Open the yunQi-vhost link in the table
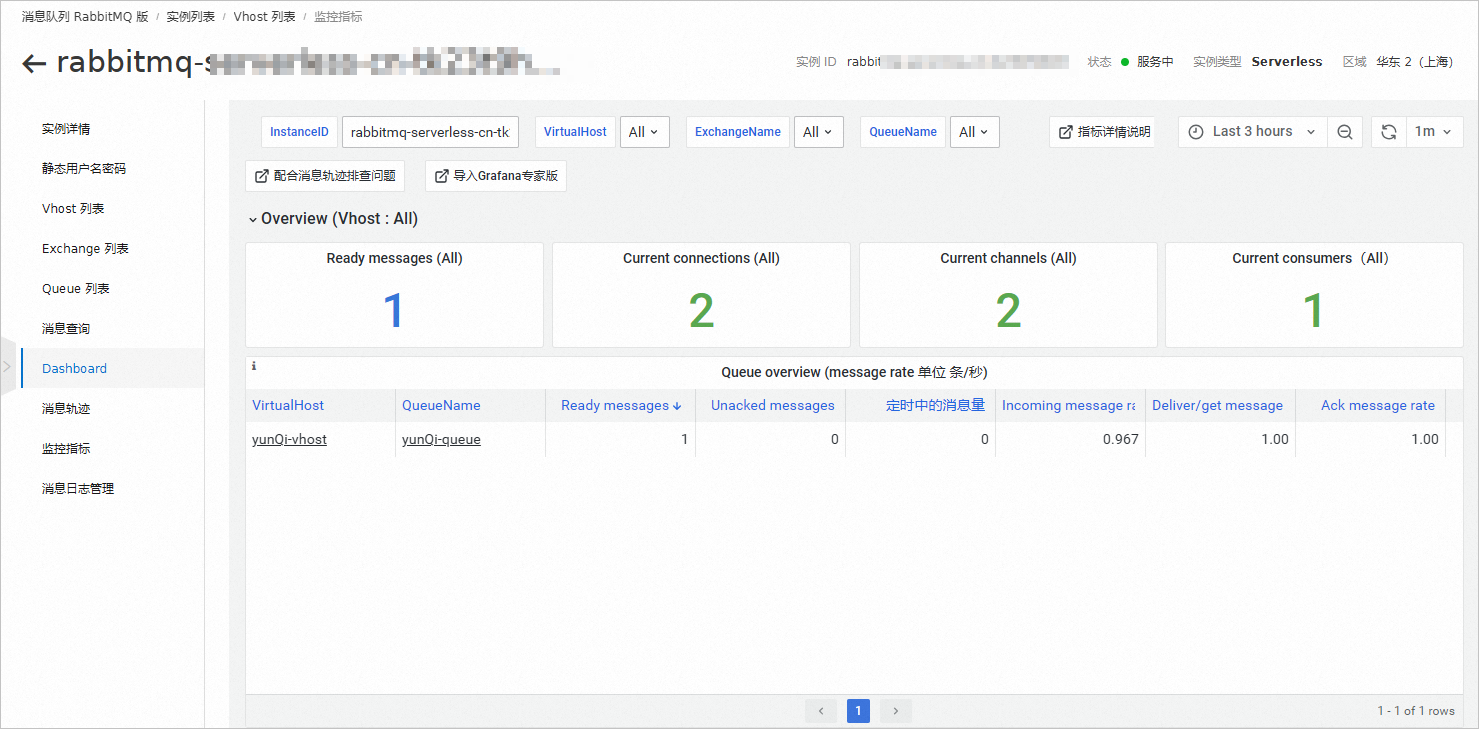This screenshot has height=729, width=1479. (x=289, y=439)
